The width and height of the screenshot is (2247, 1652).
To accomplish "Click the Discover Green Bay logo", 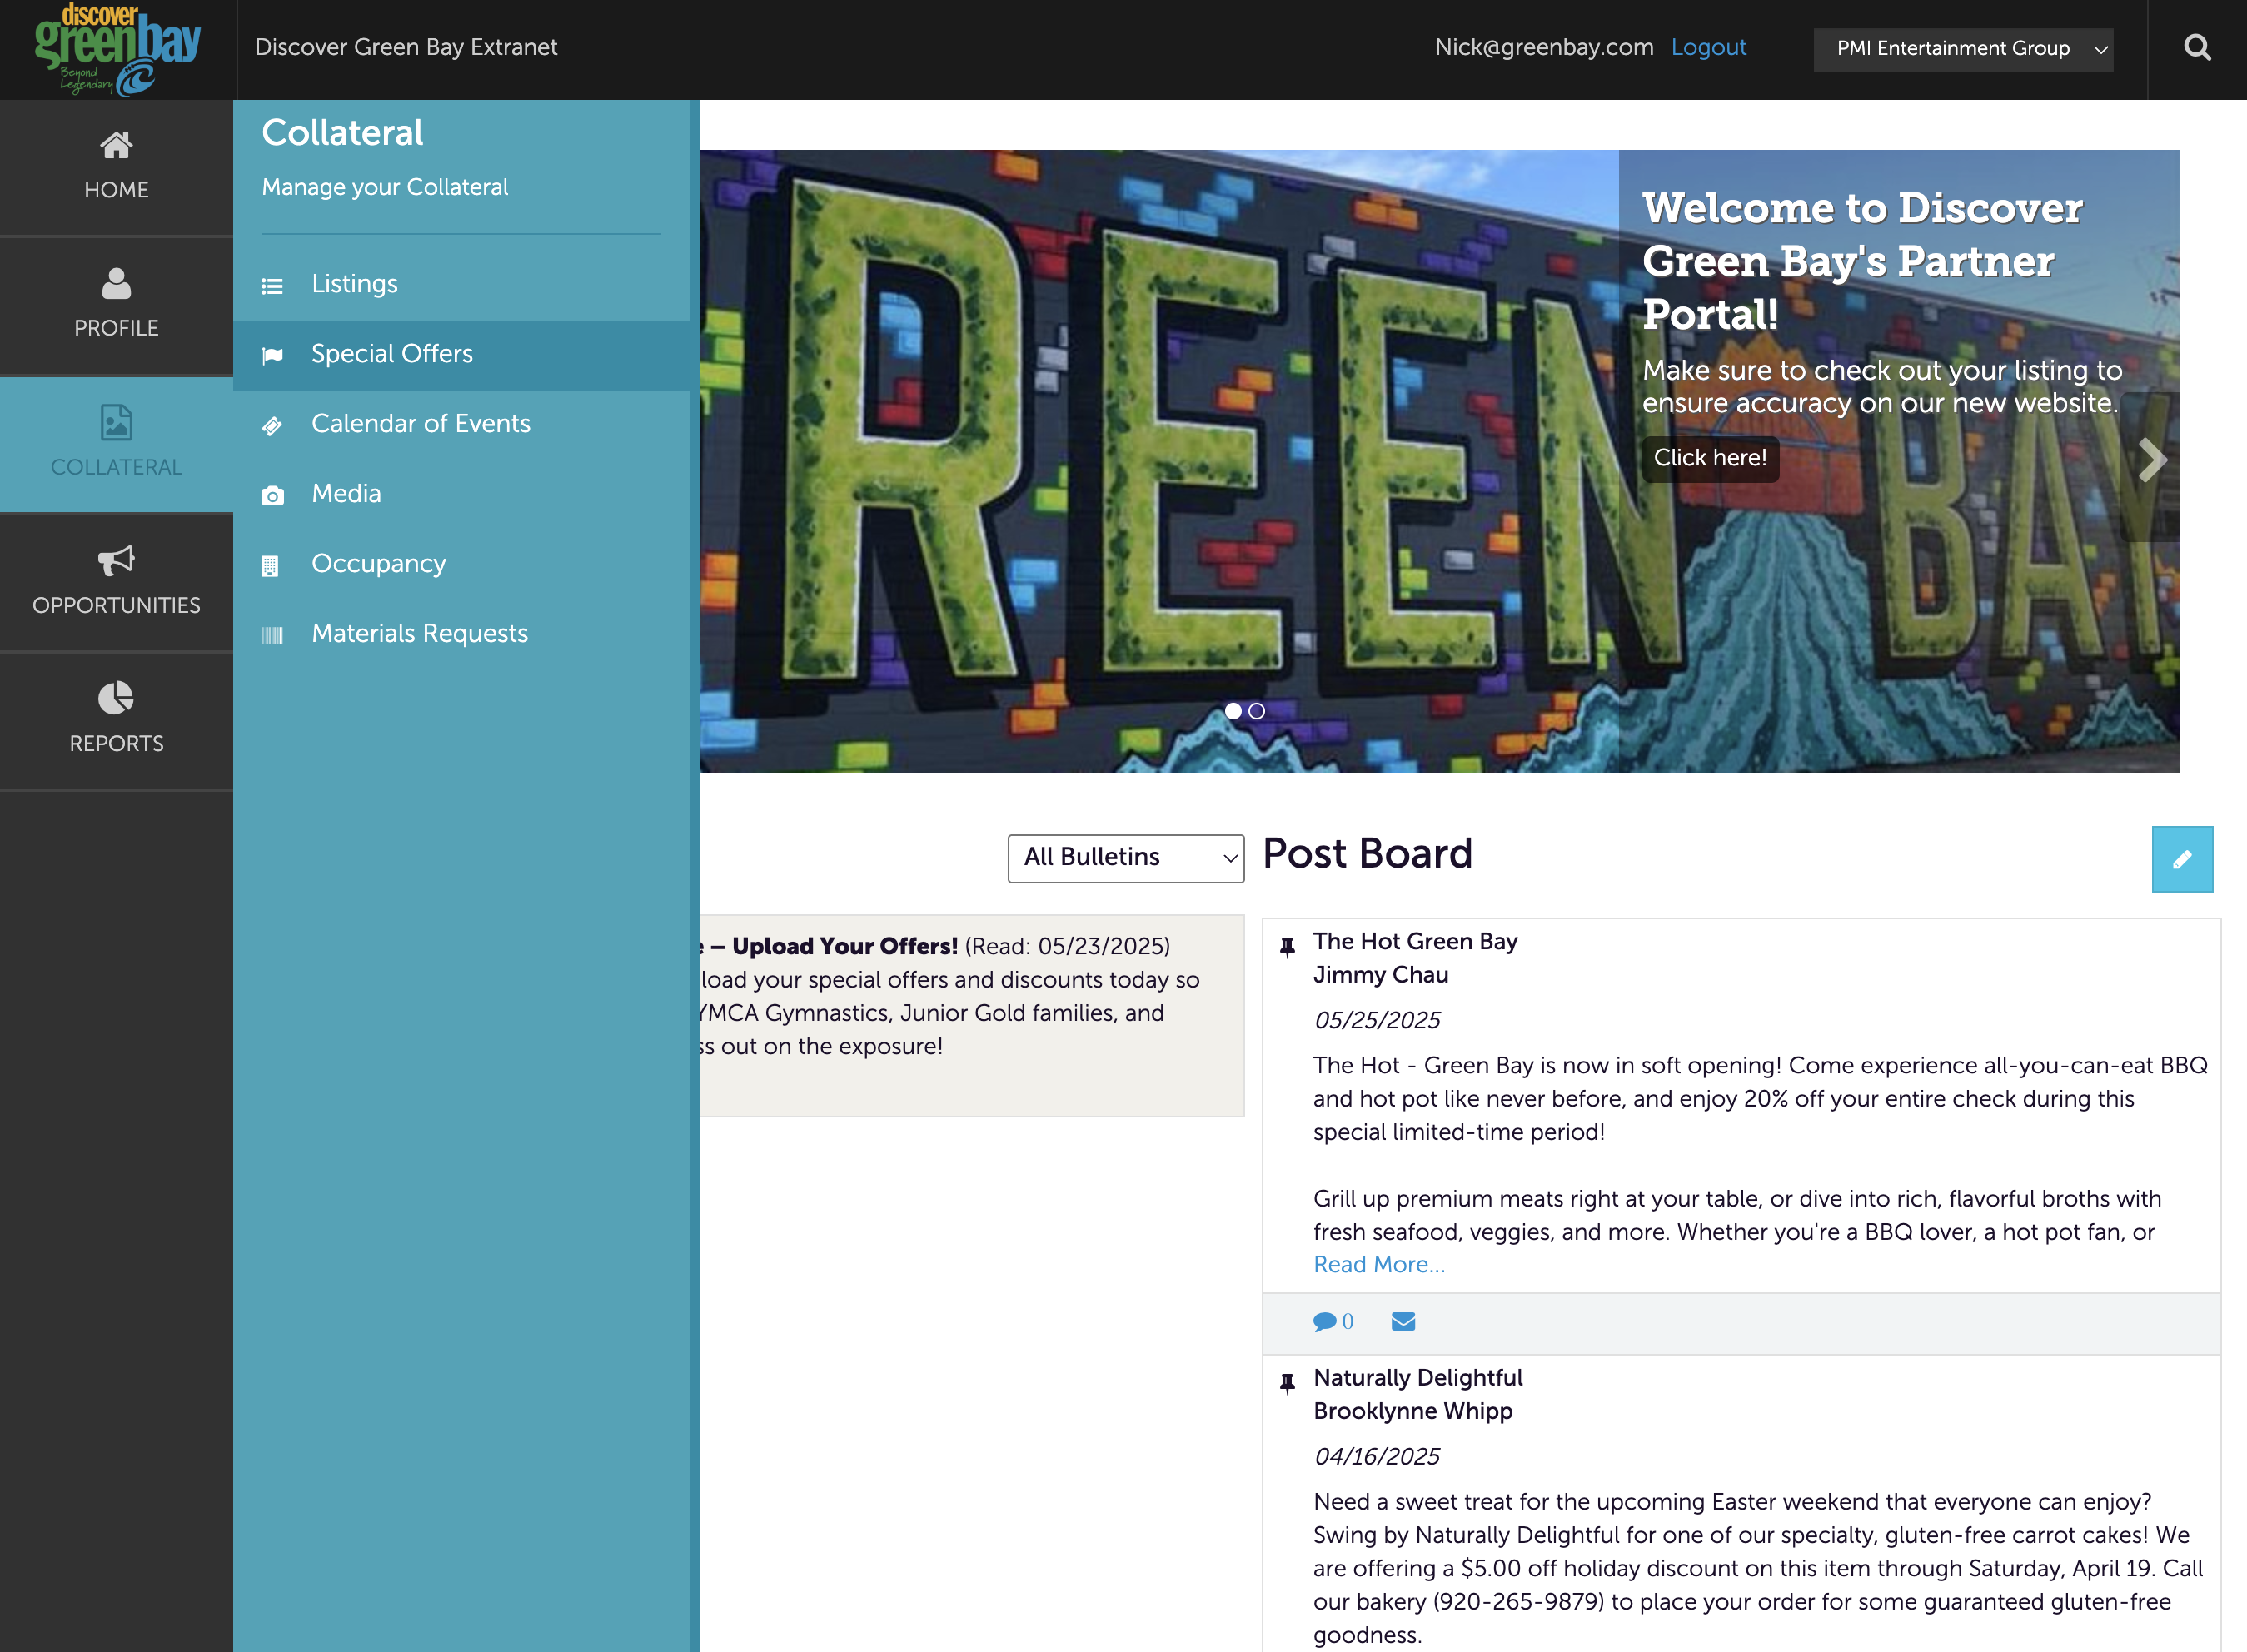I will click(117, 49).
